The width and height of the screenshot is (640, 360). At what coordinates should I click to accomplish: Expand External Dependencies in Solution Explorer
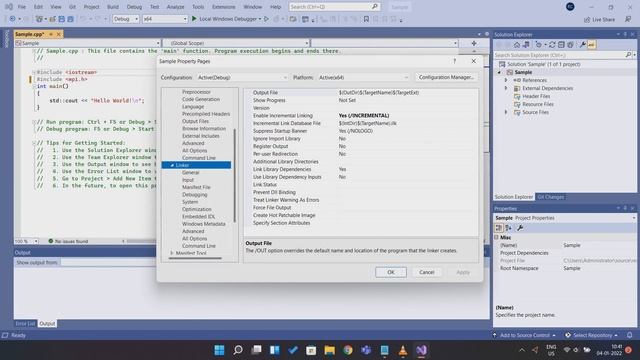coord(506,88)
